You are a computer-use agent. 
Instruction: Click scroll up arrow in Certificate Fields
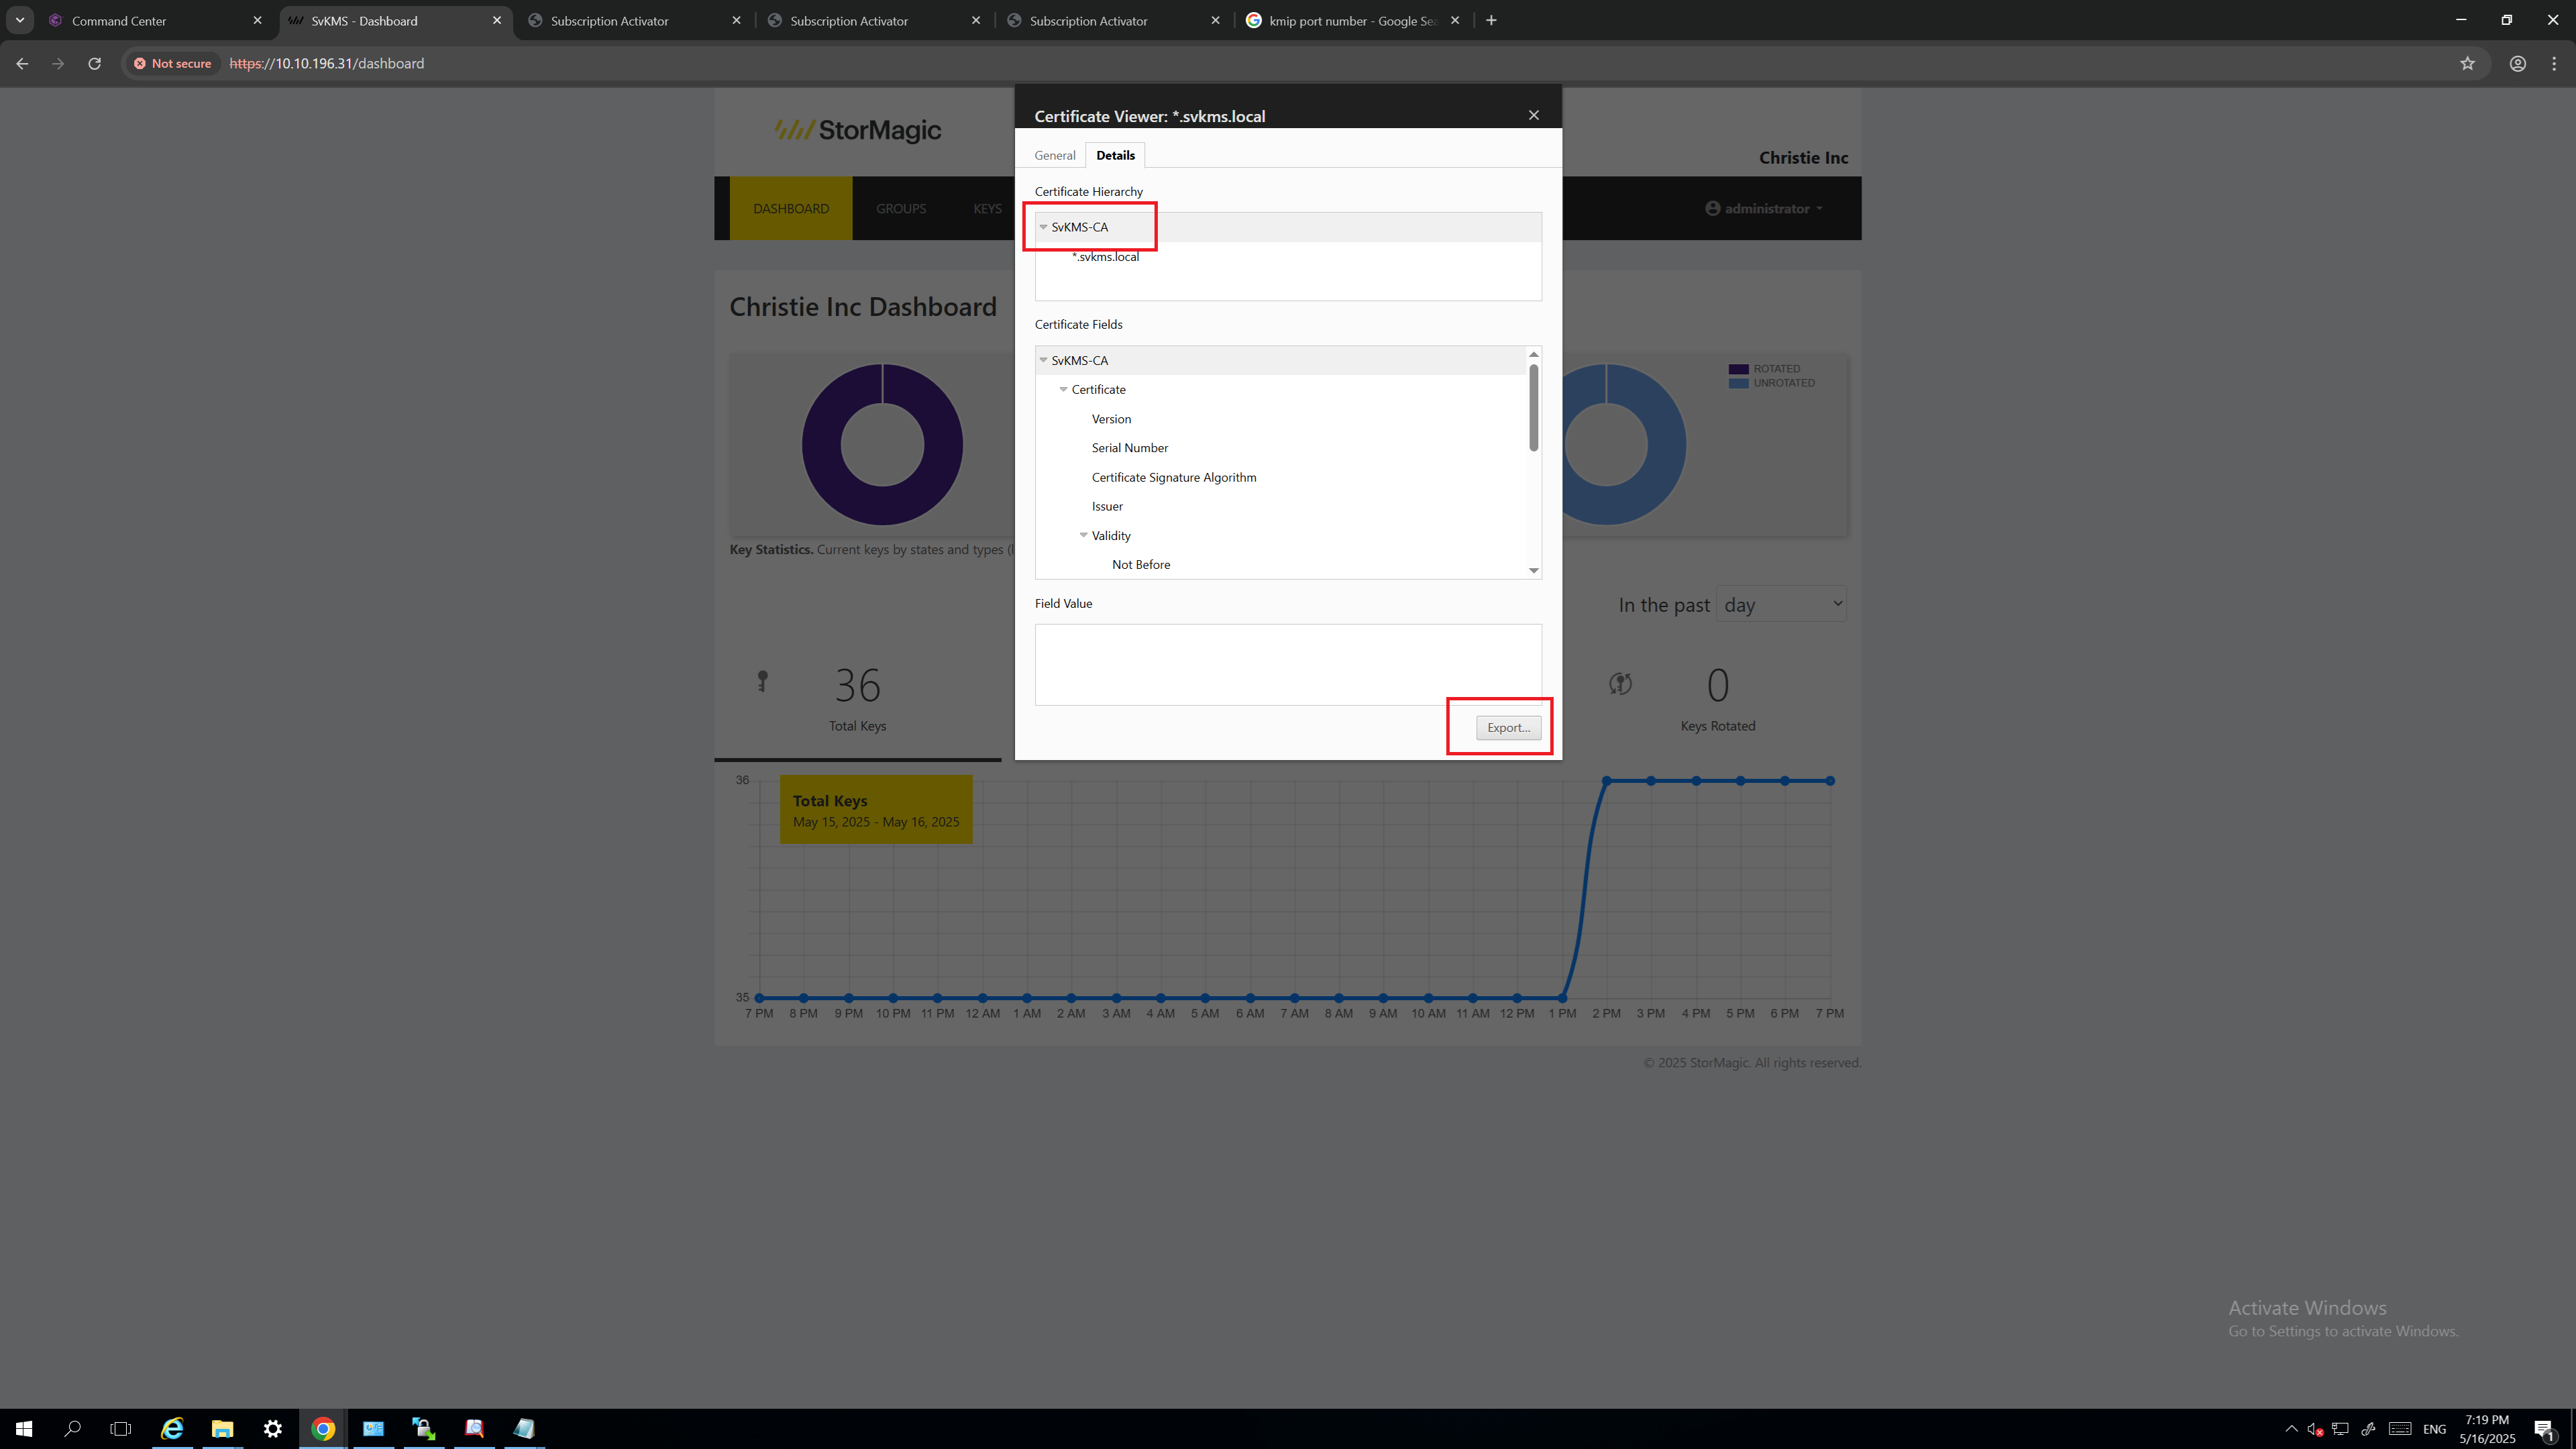pos(1533,354)
